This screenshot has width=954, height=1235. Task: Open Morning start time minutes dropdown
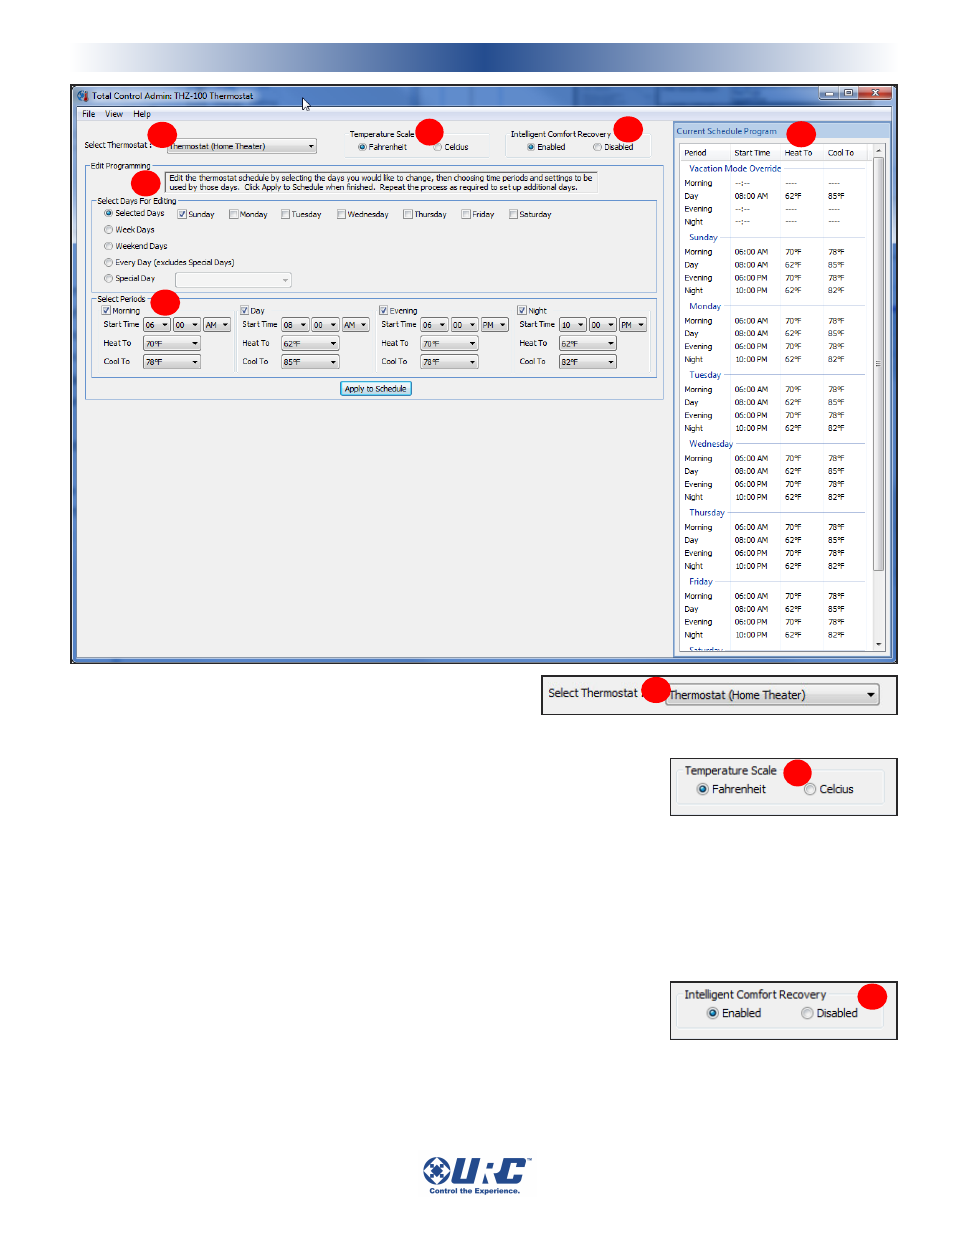click(x=187, y=325)
